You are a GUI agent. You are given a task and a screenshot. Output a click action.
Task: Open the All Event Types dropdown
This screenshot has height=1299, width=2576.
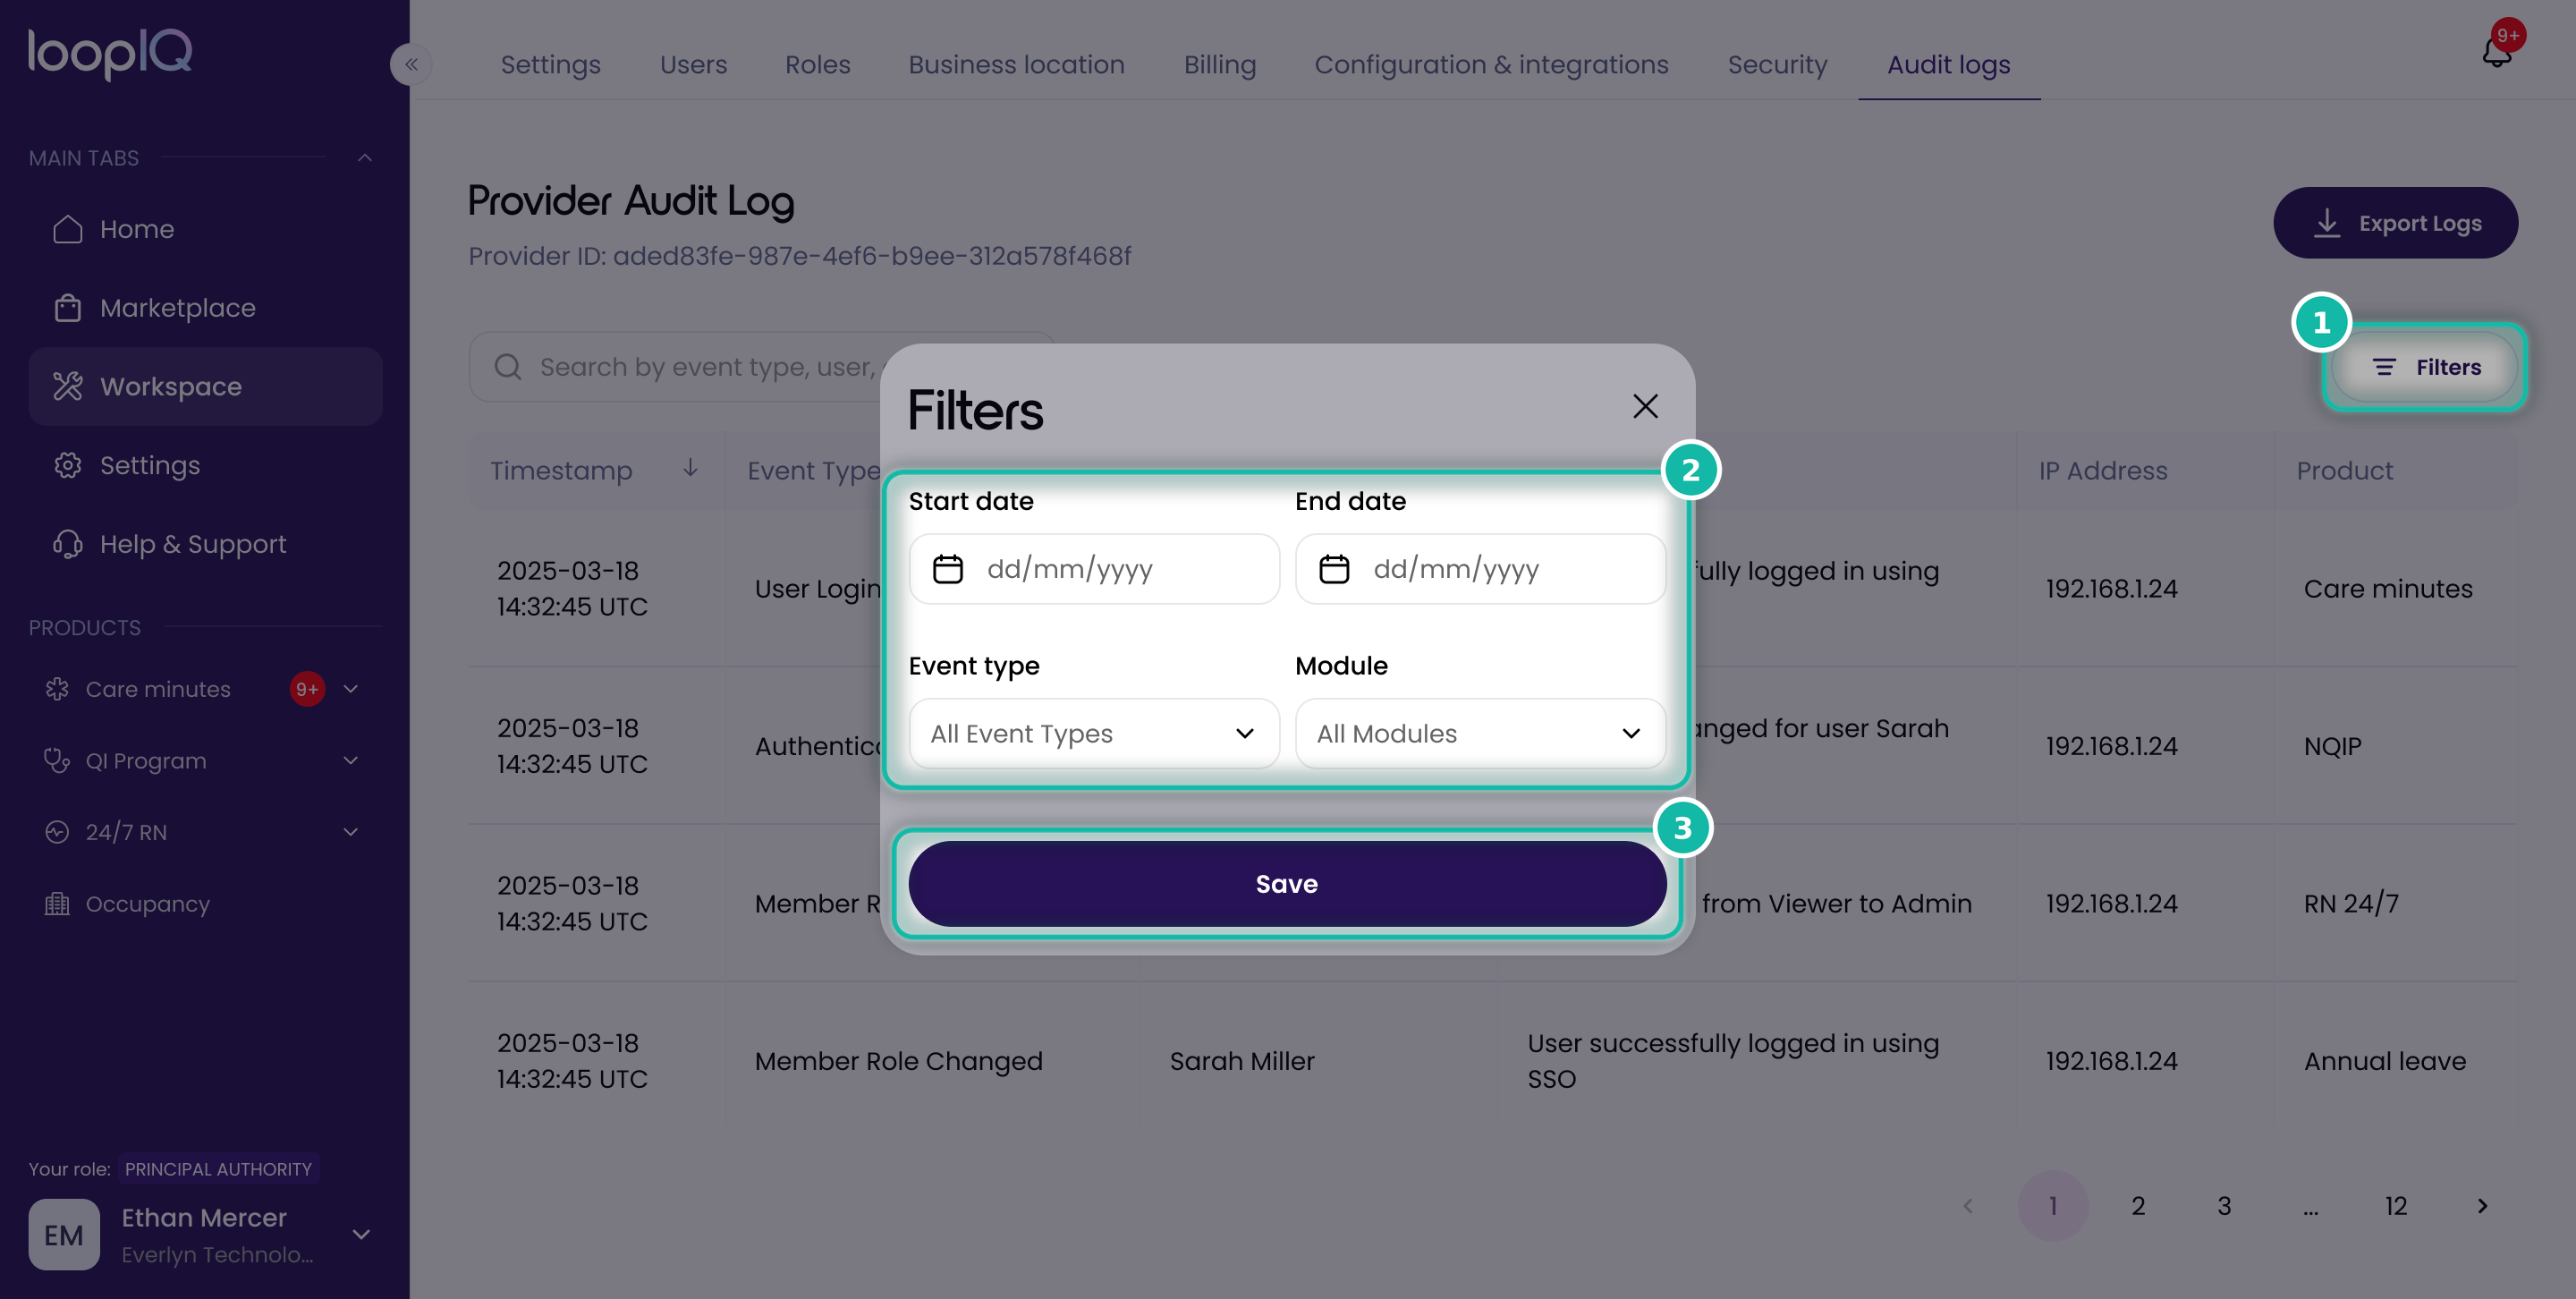click(1094, 734)
